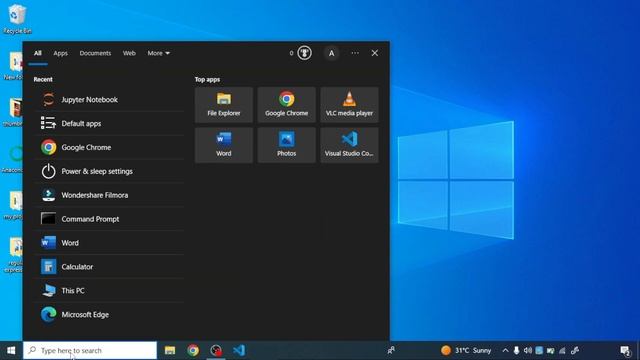Open Default apps from Recent list

[x=109, y=123]
